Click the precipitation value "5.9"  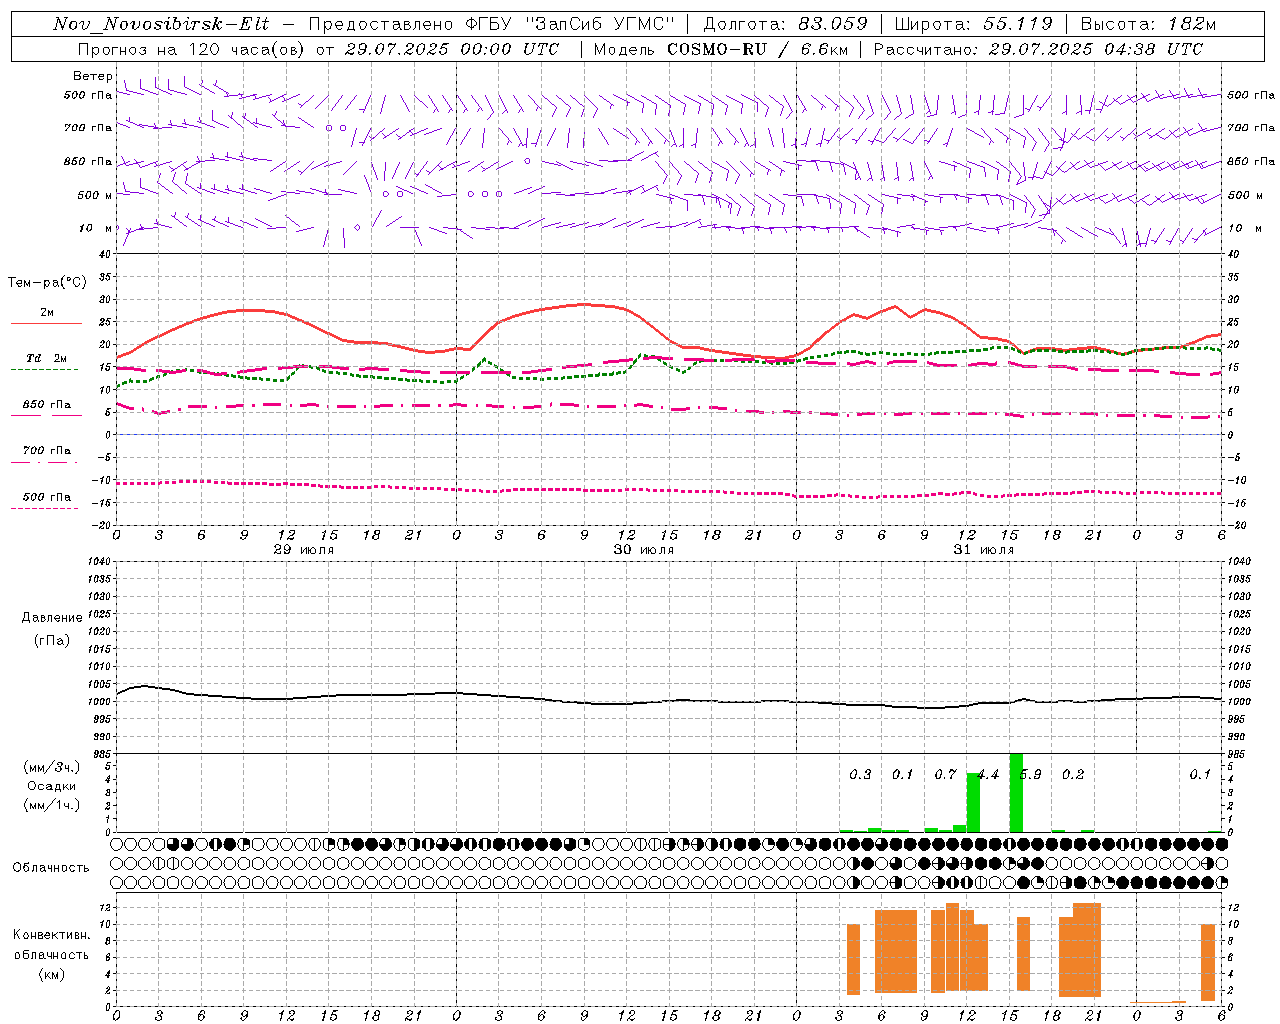click(1031, 775)
